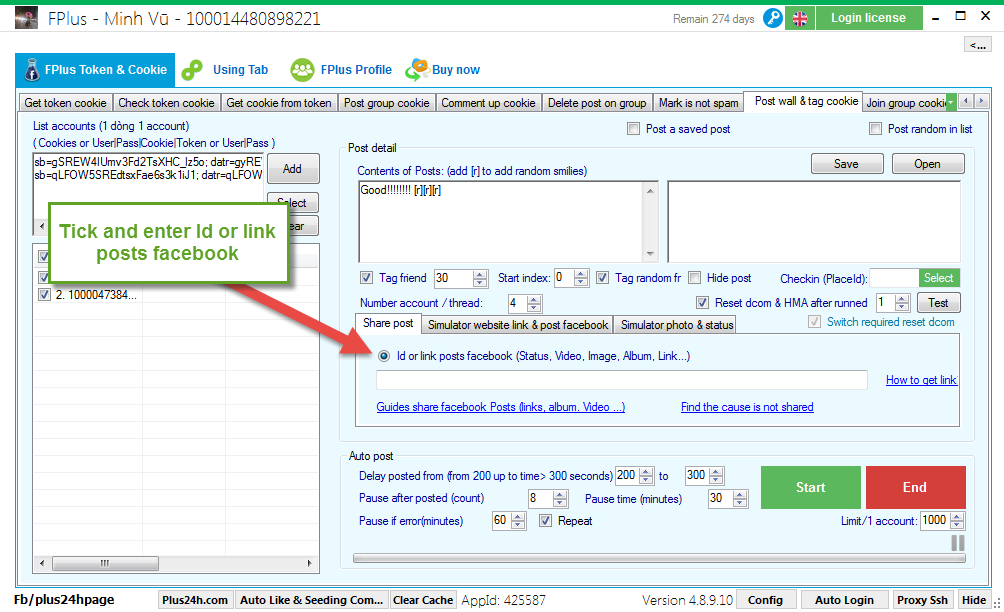Open the Check token cookie tab
Screen dimensions: 1004x612
click(166, 102)
